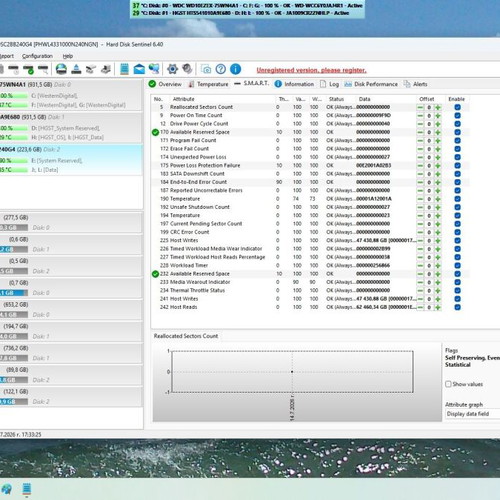The height and width of the screenshot is (500, 500).
Task: Open help via the question mark icon
Action: point(221,69)
